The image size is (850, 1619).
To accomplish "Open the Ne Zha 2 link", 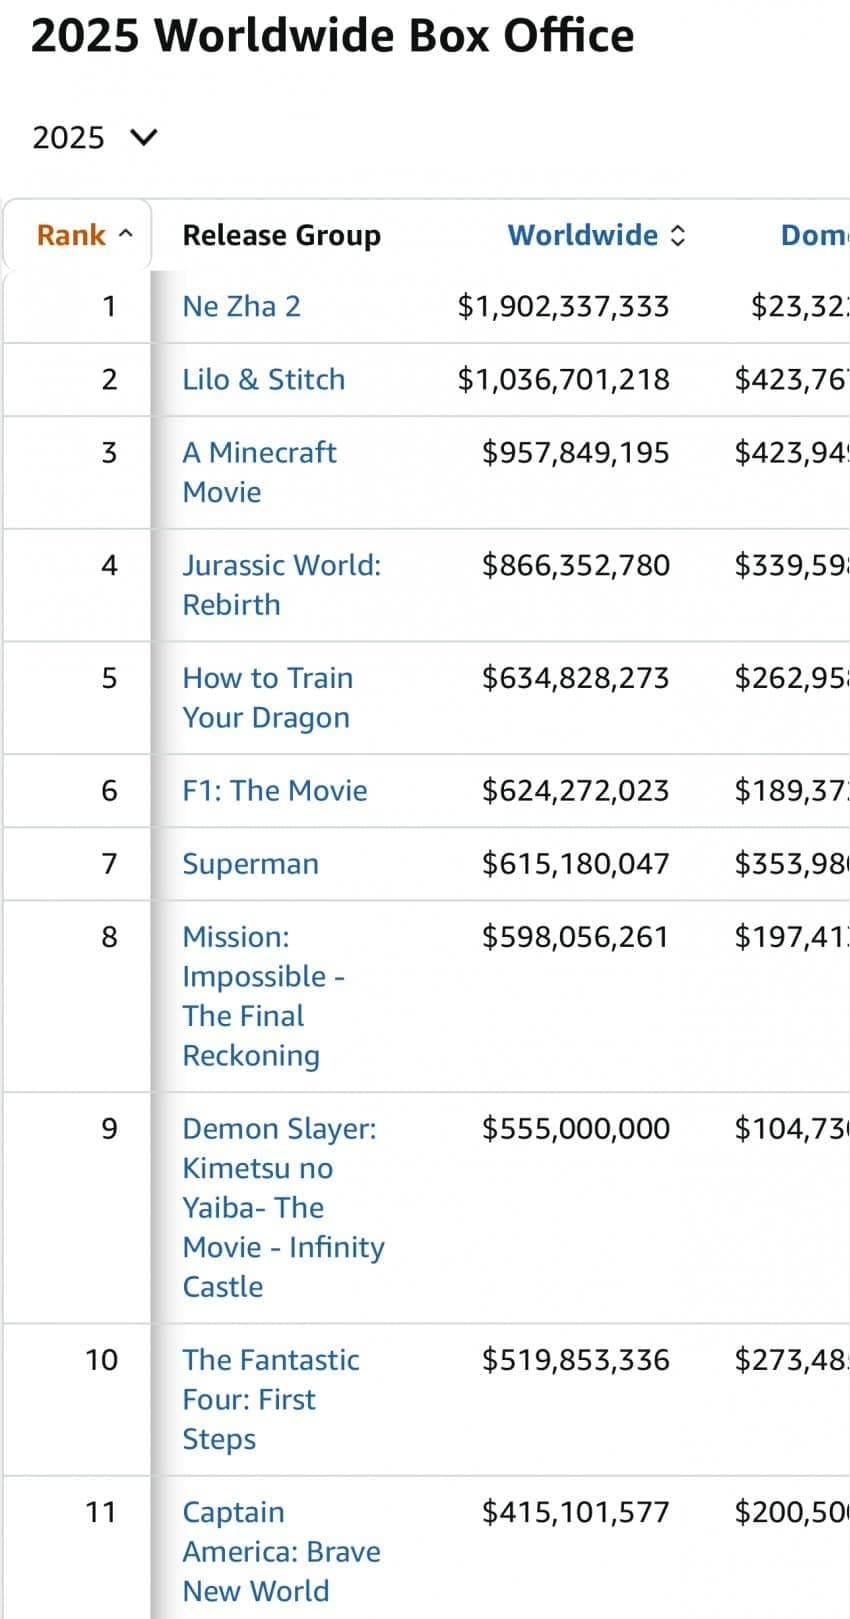I will click(241, 306).
